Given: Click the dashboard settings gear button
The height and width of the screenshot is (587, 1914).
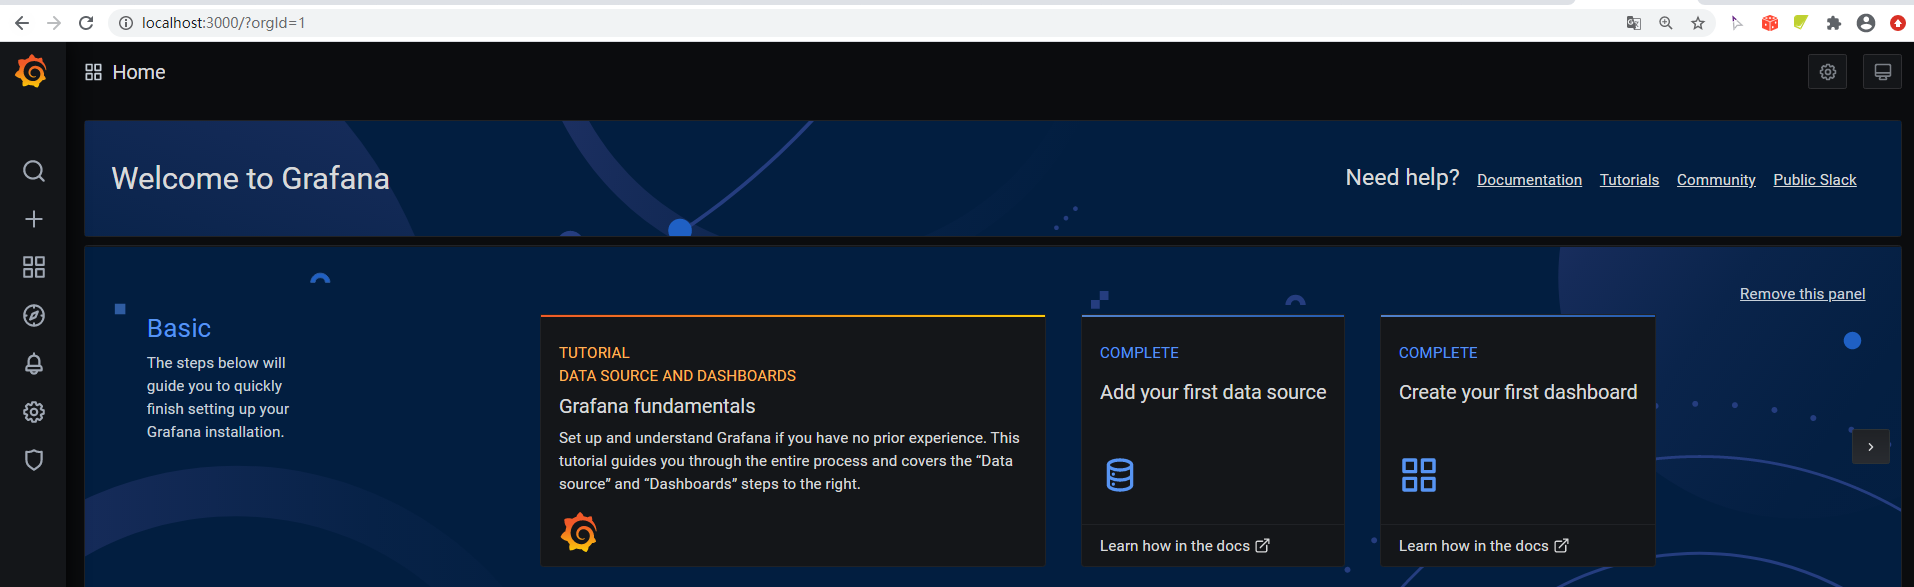Looking at the screenshot, I should coord(1827,72).
